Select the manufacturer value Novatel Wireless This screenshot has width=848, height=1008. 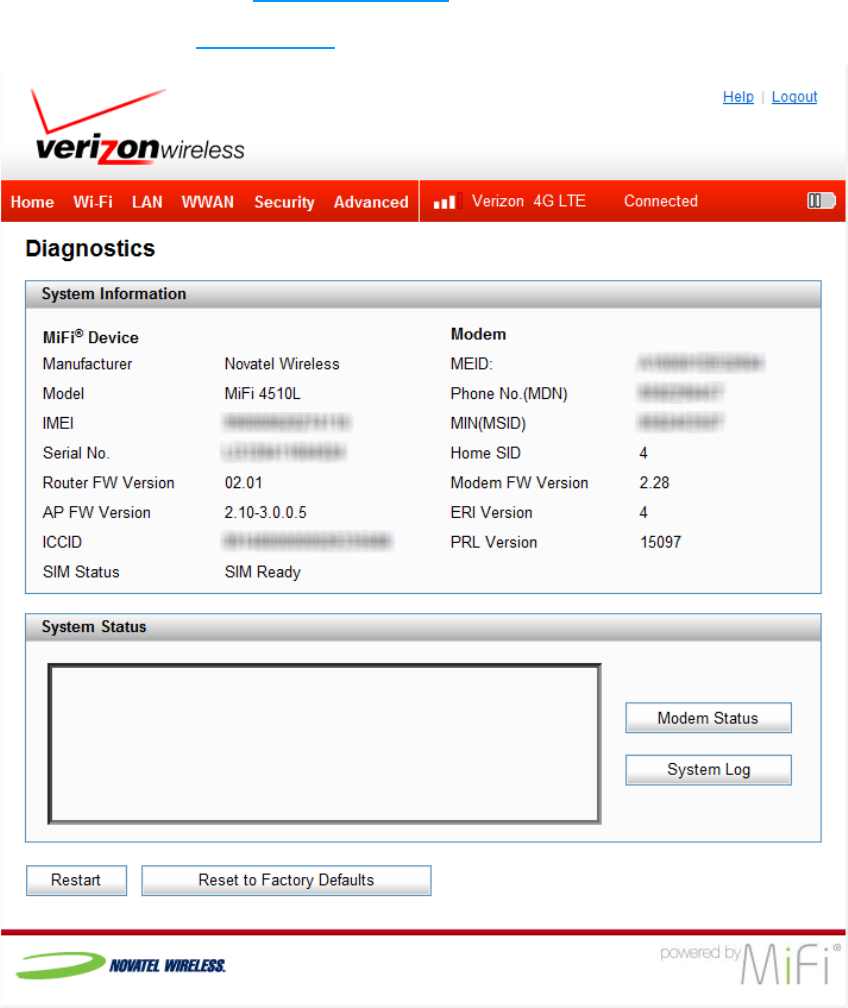(x=282, y=364)
